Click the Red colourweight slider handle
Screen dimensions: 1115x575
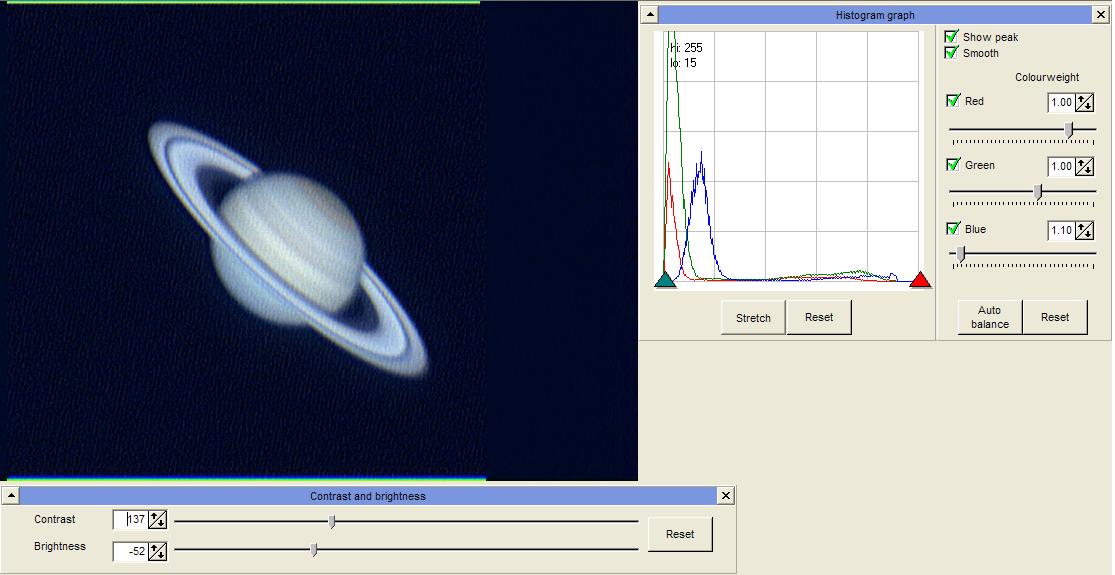coord(1068,130)
